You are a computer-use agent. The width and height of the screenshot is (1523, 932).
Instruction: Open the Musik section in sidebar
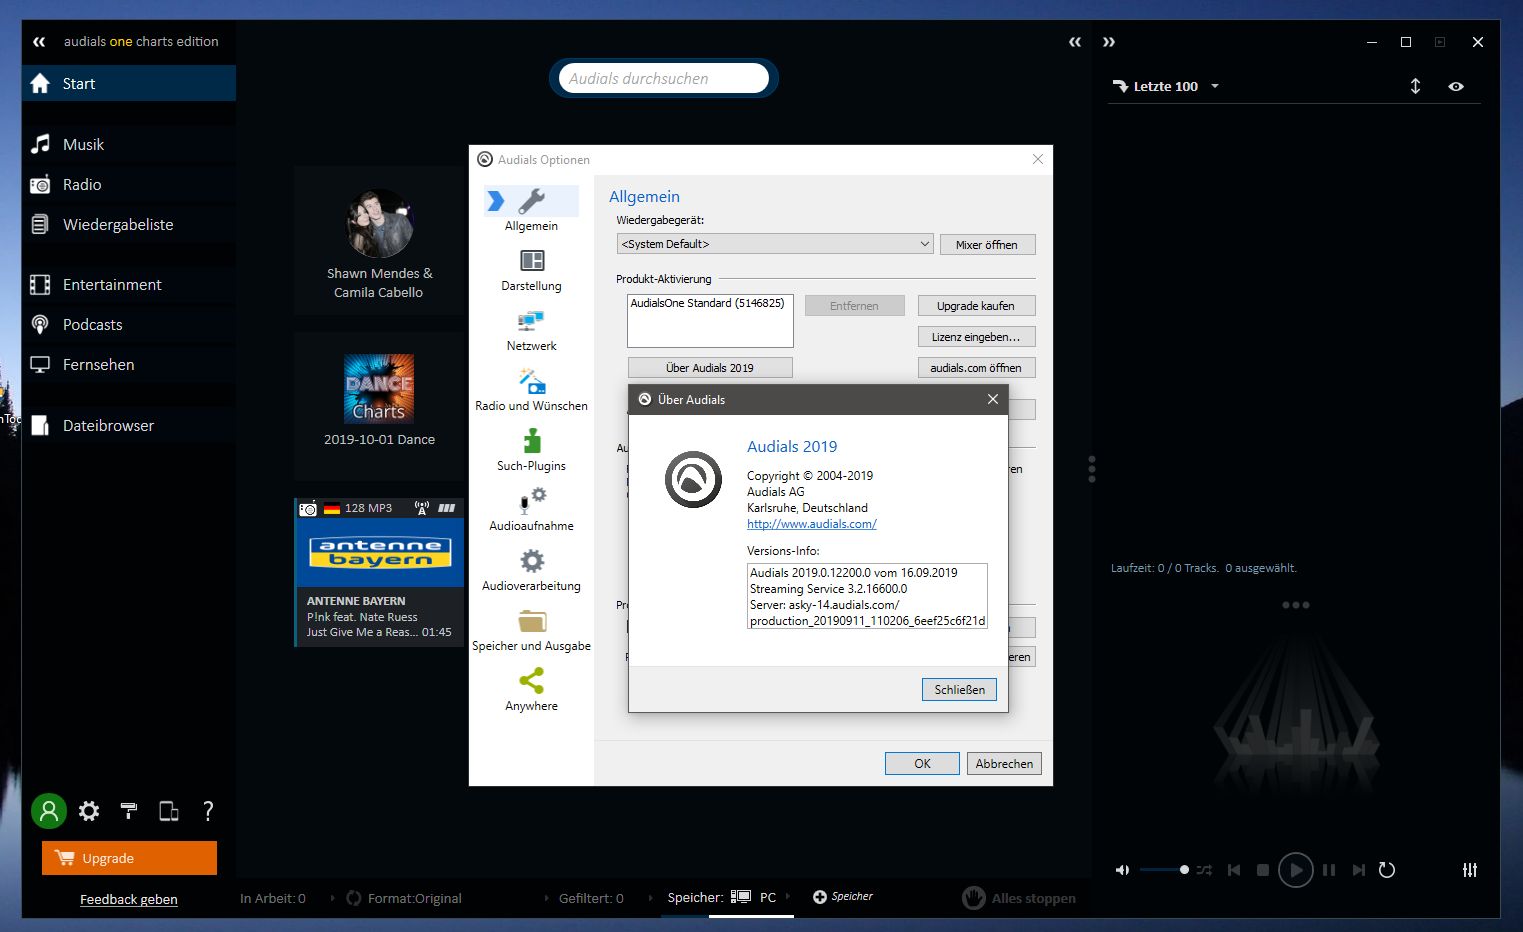click(128, 144)
